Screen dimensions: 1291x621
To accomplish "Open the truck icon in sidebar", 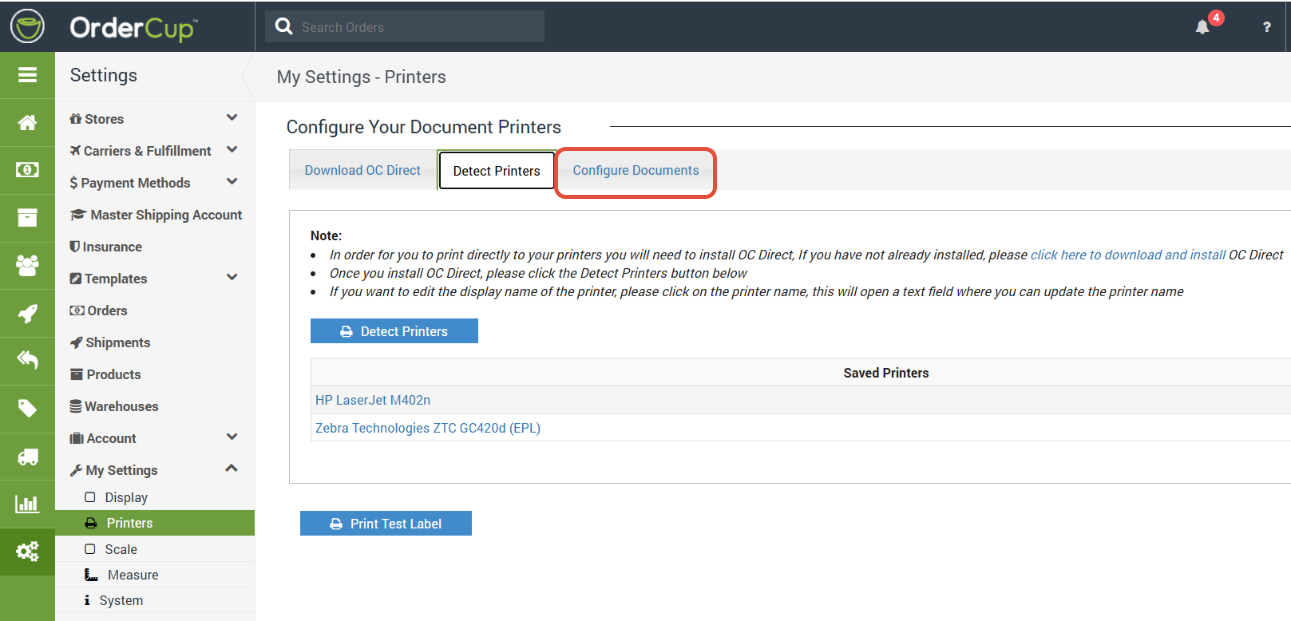I will (x=27, y=456).
